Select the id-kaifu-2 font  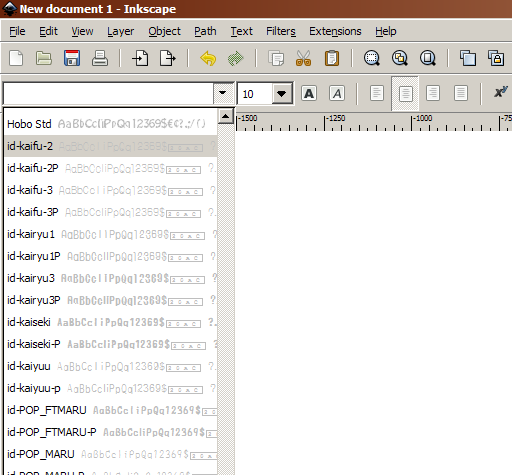click(x=111, y=146)
